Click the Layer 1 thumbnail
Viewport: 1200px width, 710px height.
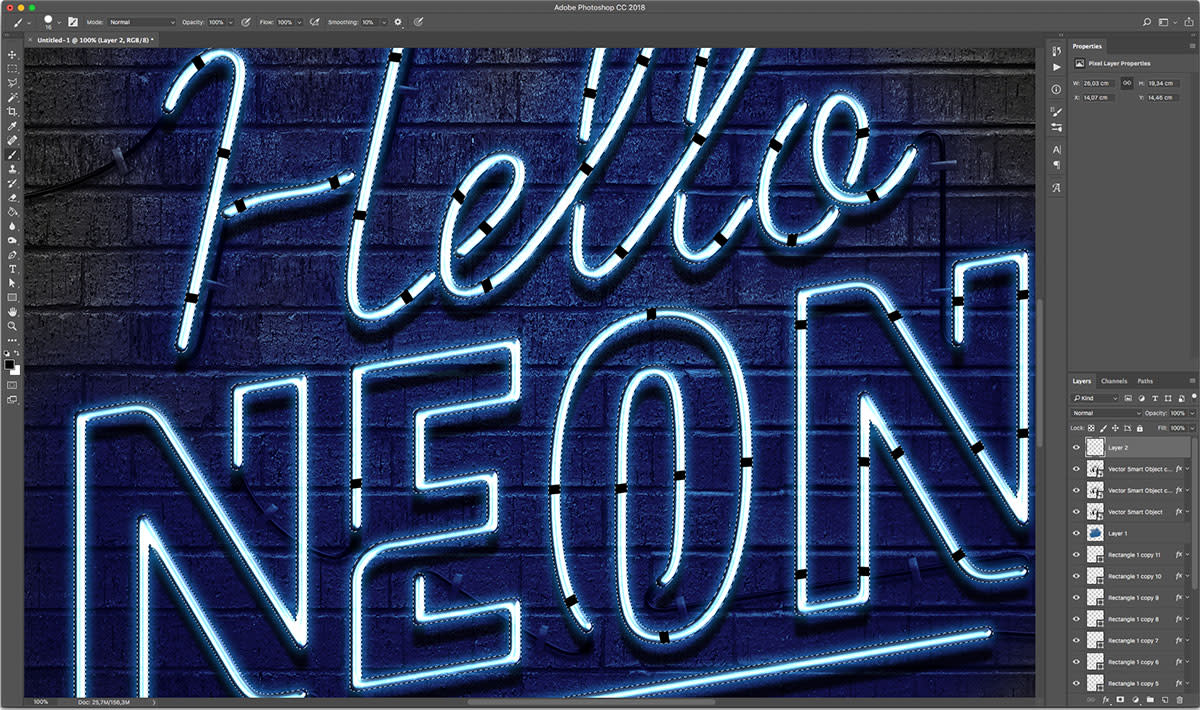[1094, 533]
